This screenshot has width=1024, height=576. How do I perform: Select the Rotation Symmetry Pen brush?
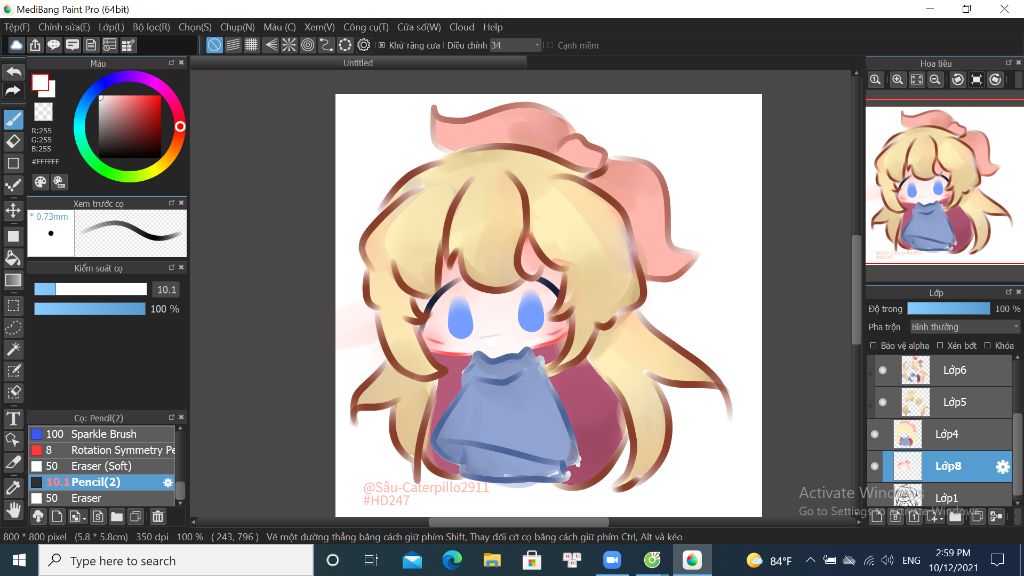pyautogui.click(x=102, y=450)
